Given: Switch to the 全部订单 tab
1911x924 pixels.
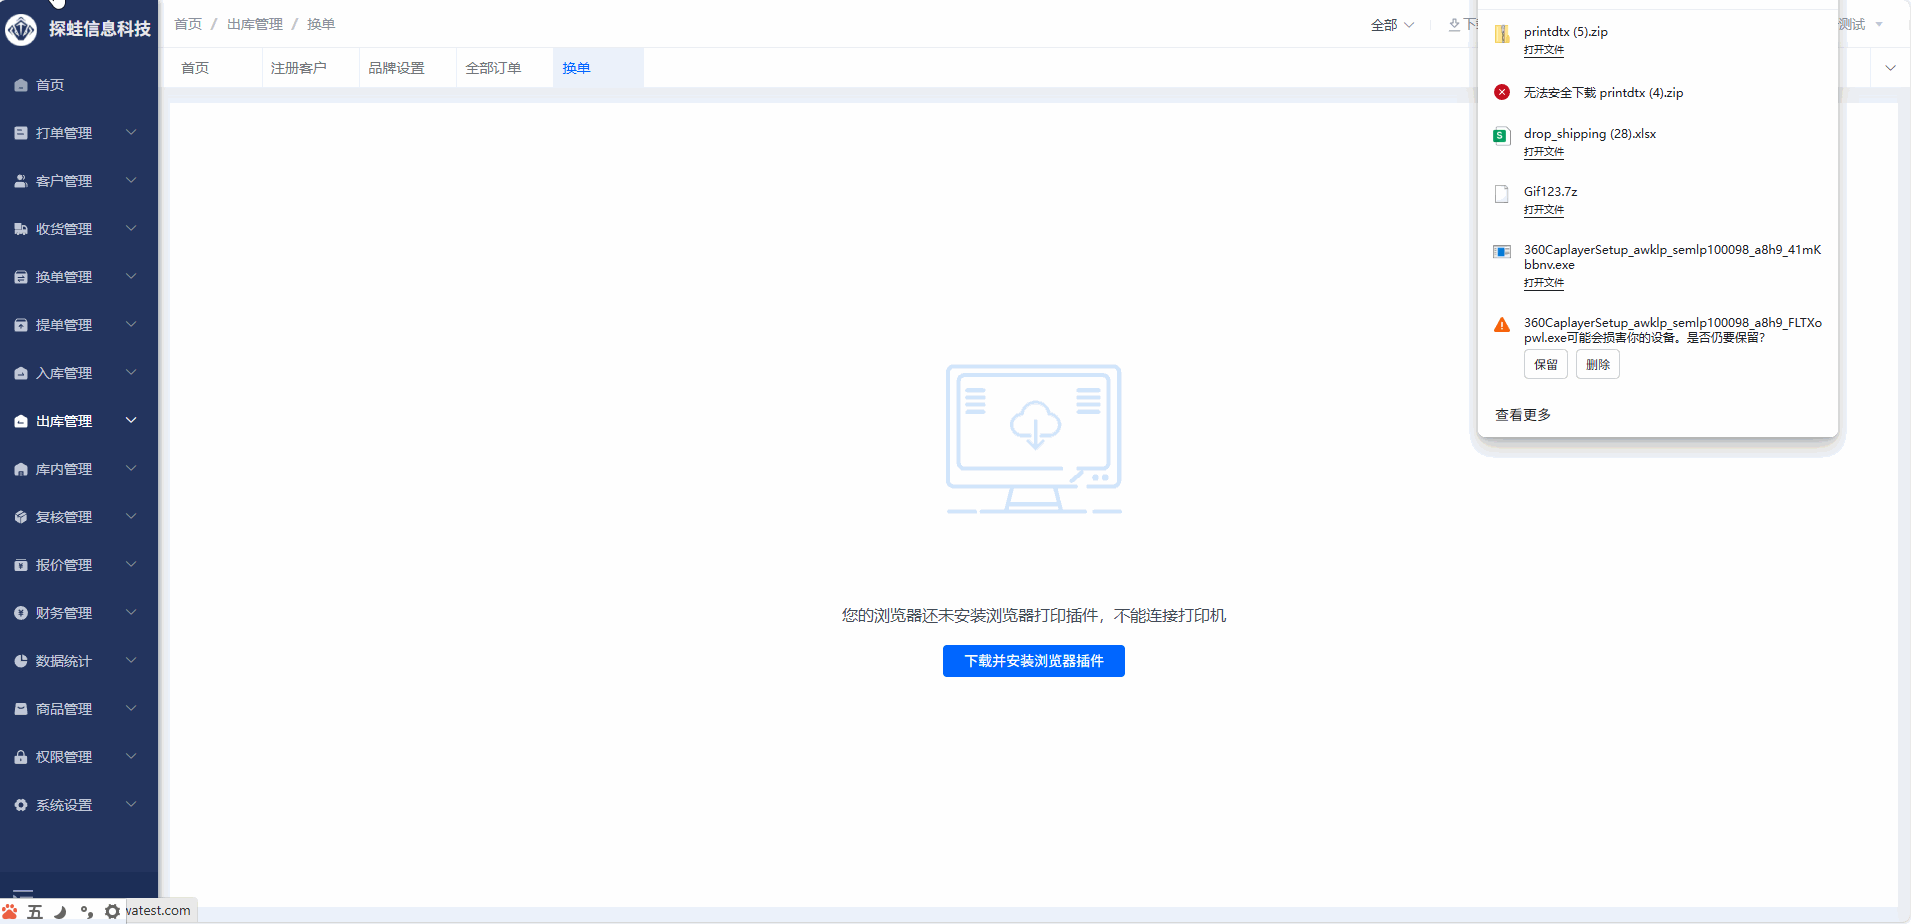Looking at the screenshot, I should click(493, 68).
